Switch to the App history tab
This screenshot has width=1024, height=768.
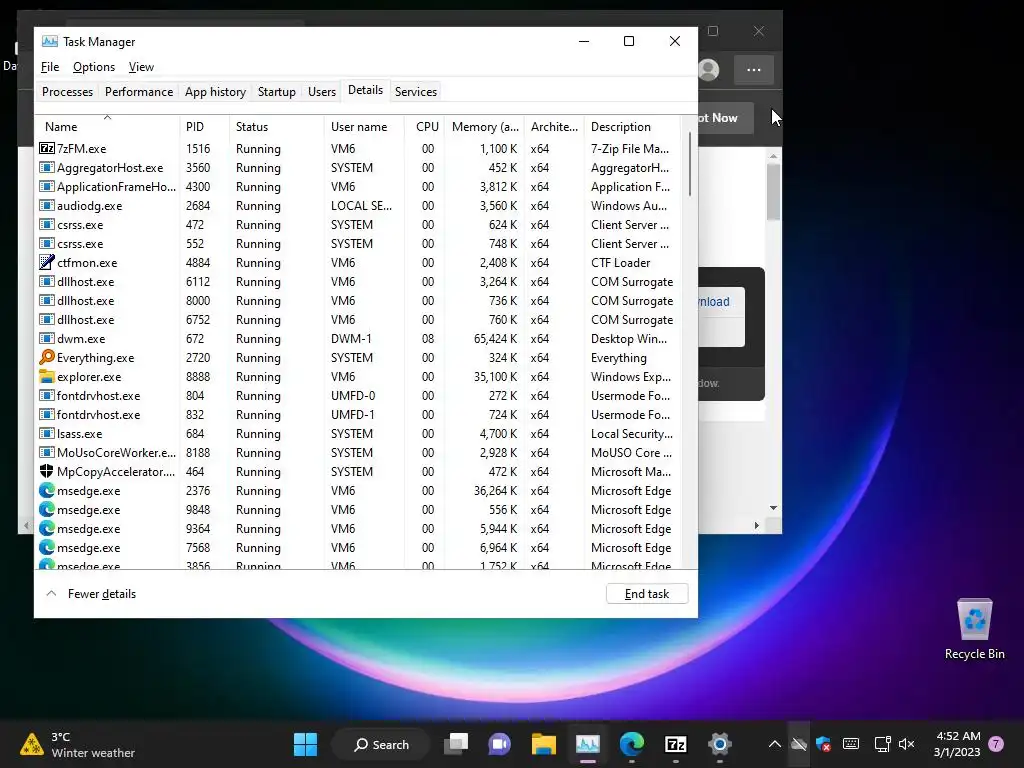[215, 91]
